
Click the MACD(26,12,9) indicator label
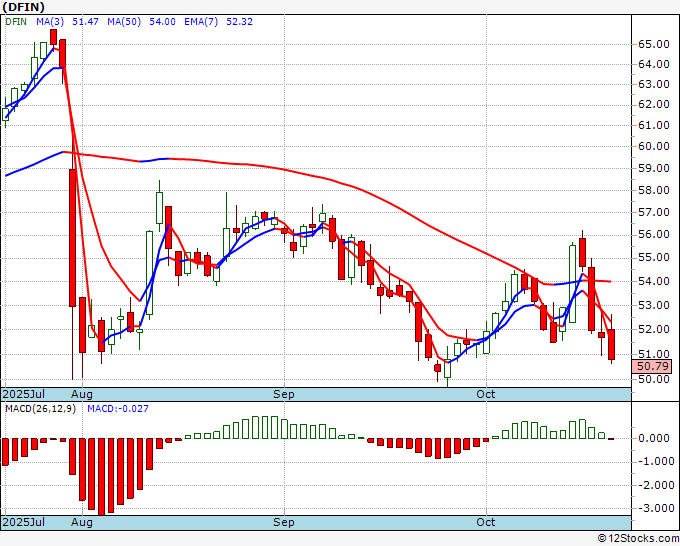point(40,409)
